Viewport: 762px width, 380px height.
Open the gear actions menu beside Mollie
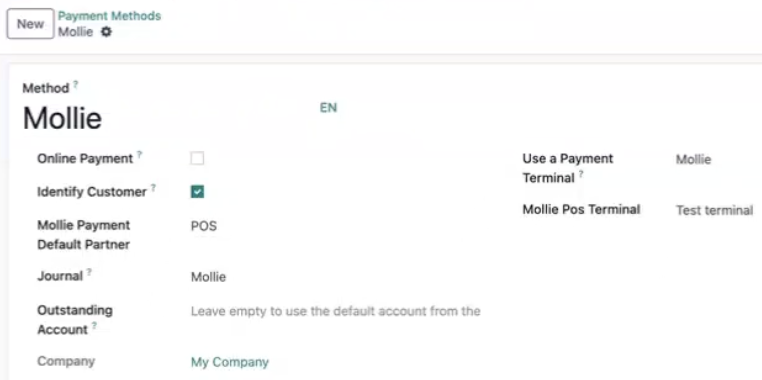[x=106, y=32]
